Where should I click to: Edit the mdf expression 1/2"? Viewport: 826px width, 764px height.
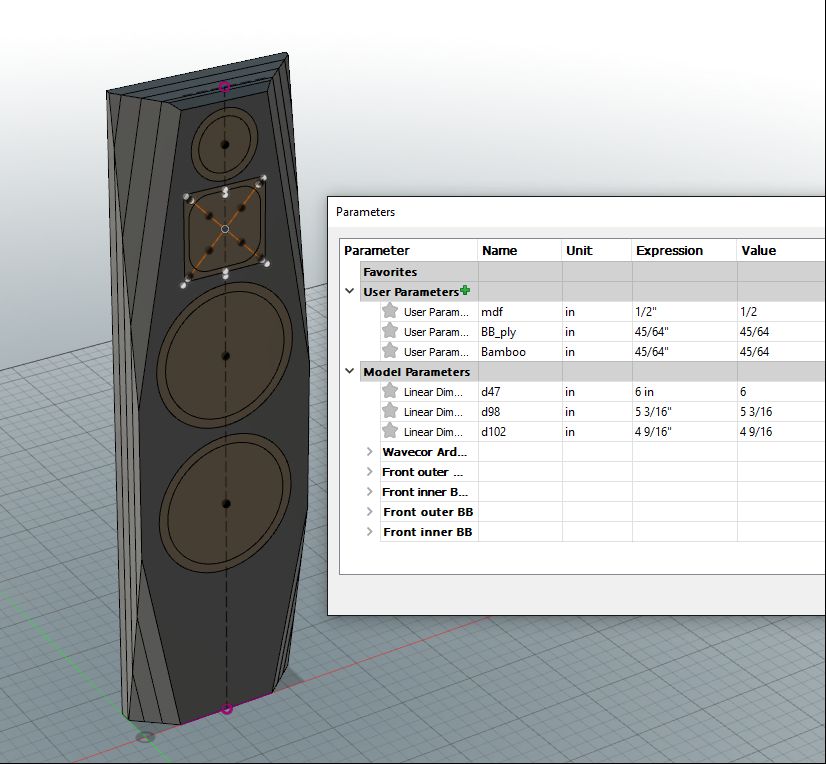[684, 312]
